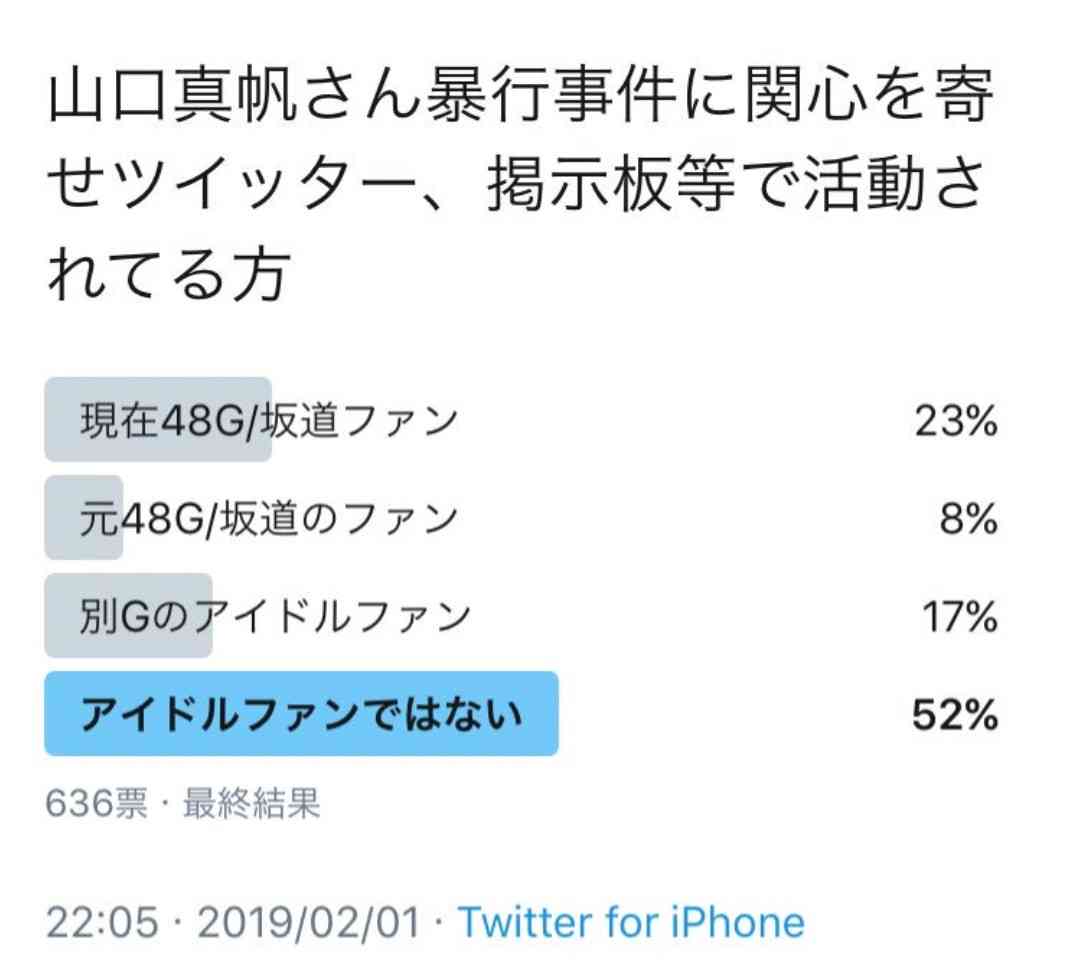Click the 最終結果 final results label
Image resolution: width=1078 pixels, height=979 pixels.
click(252, 802)
